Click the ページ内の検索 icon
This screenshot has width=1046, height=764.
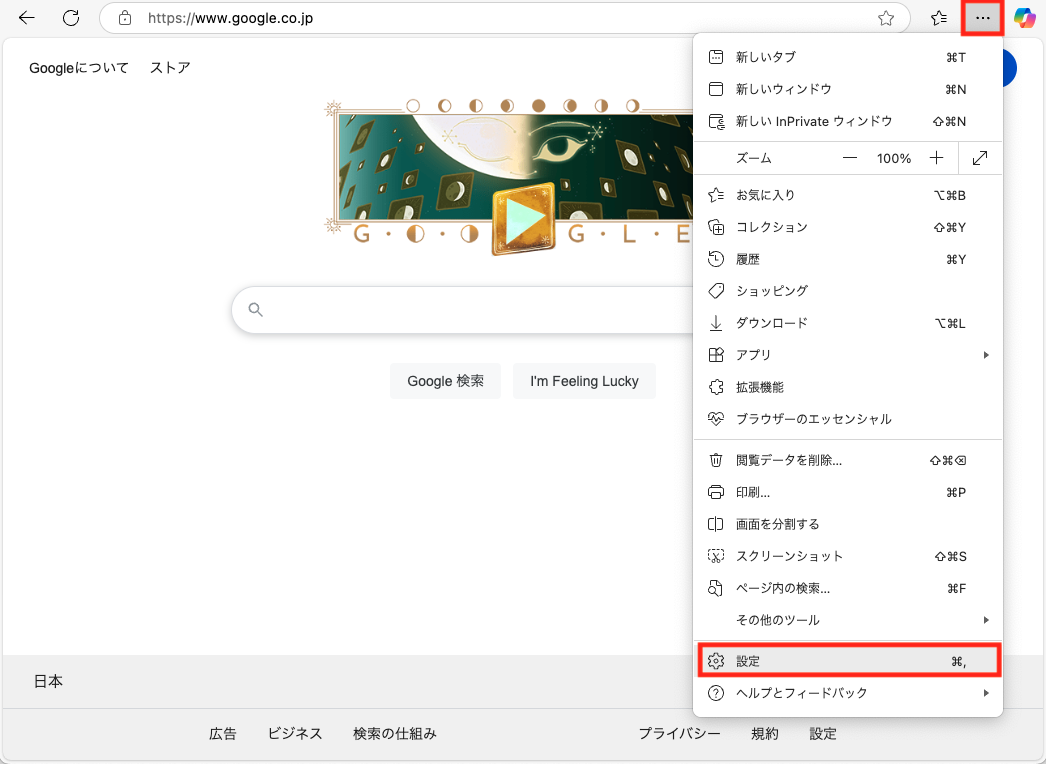(x=716, y=588)
